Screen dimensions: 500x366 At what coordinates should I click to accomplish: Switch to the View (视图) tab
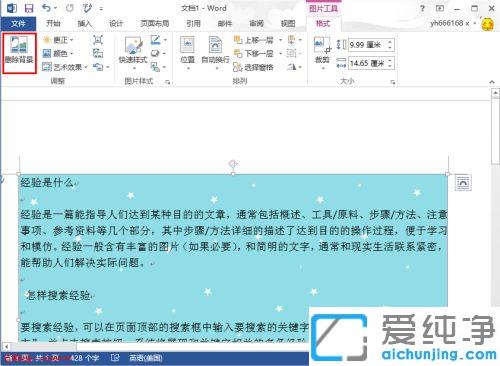coord(288,23)
